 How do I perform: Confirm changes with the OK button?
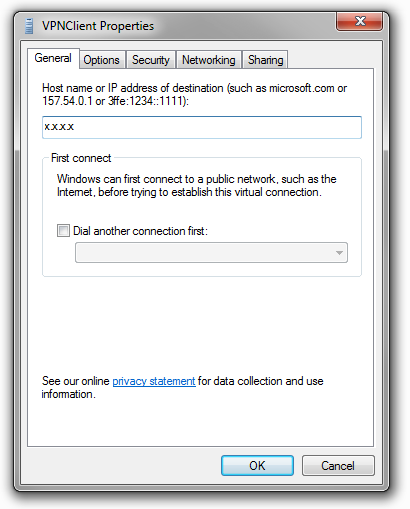(257, 465)
